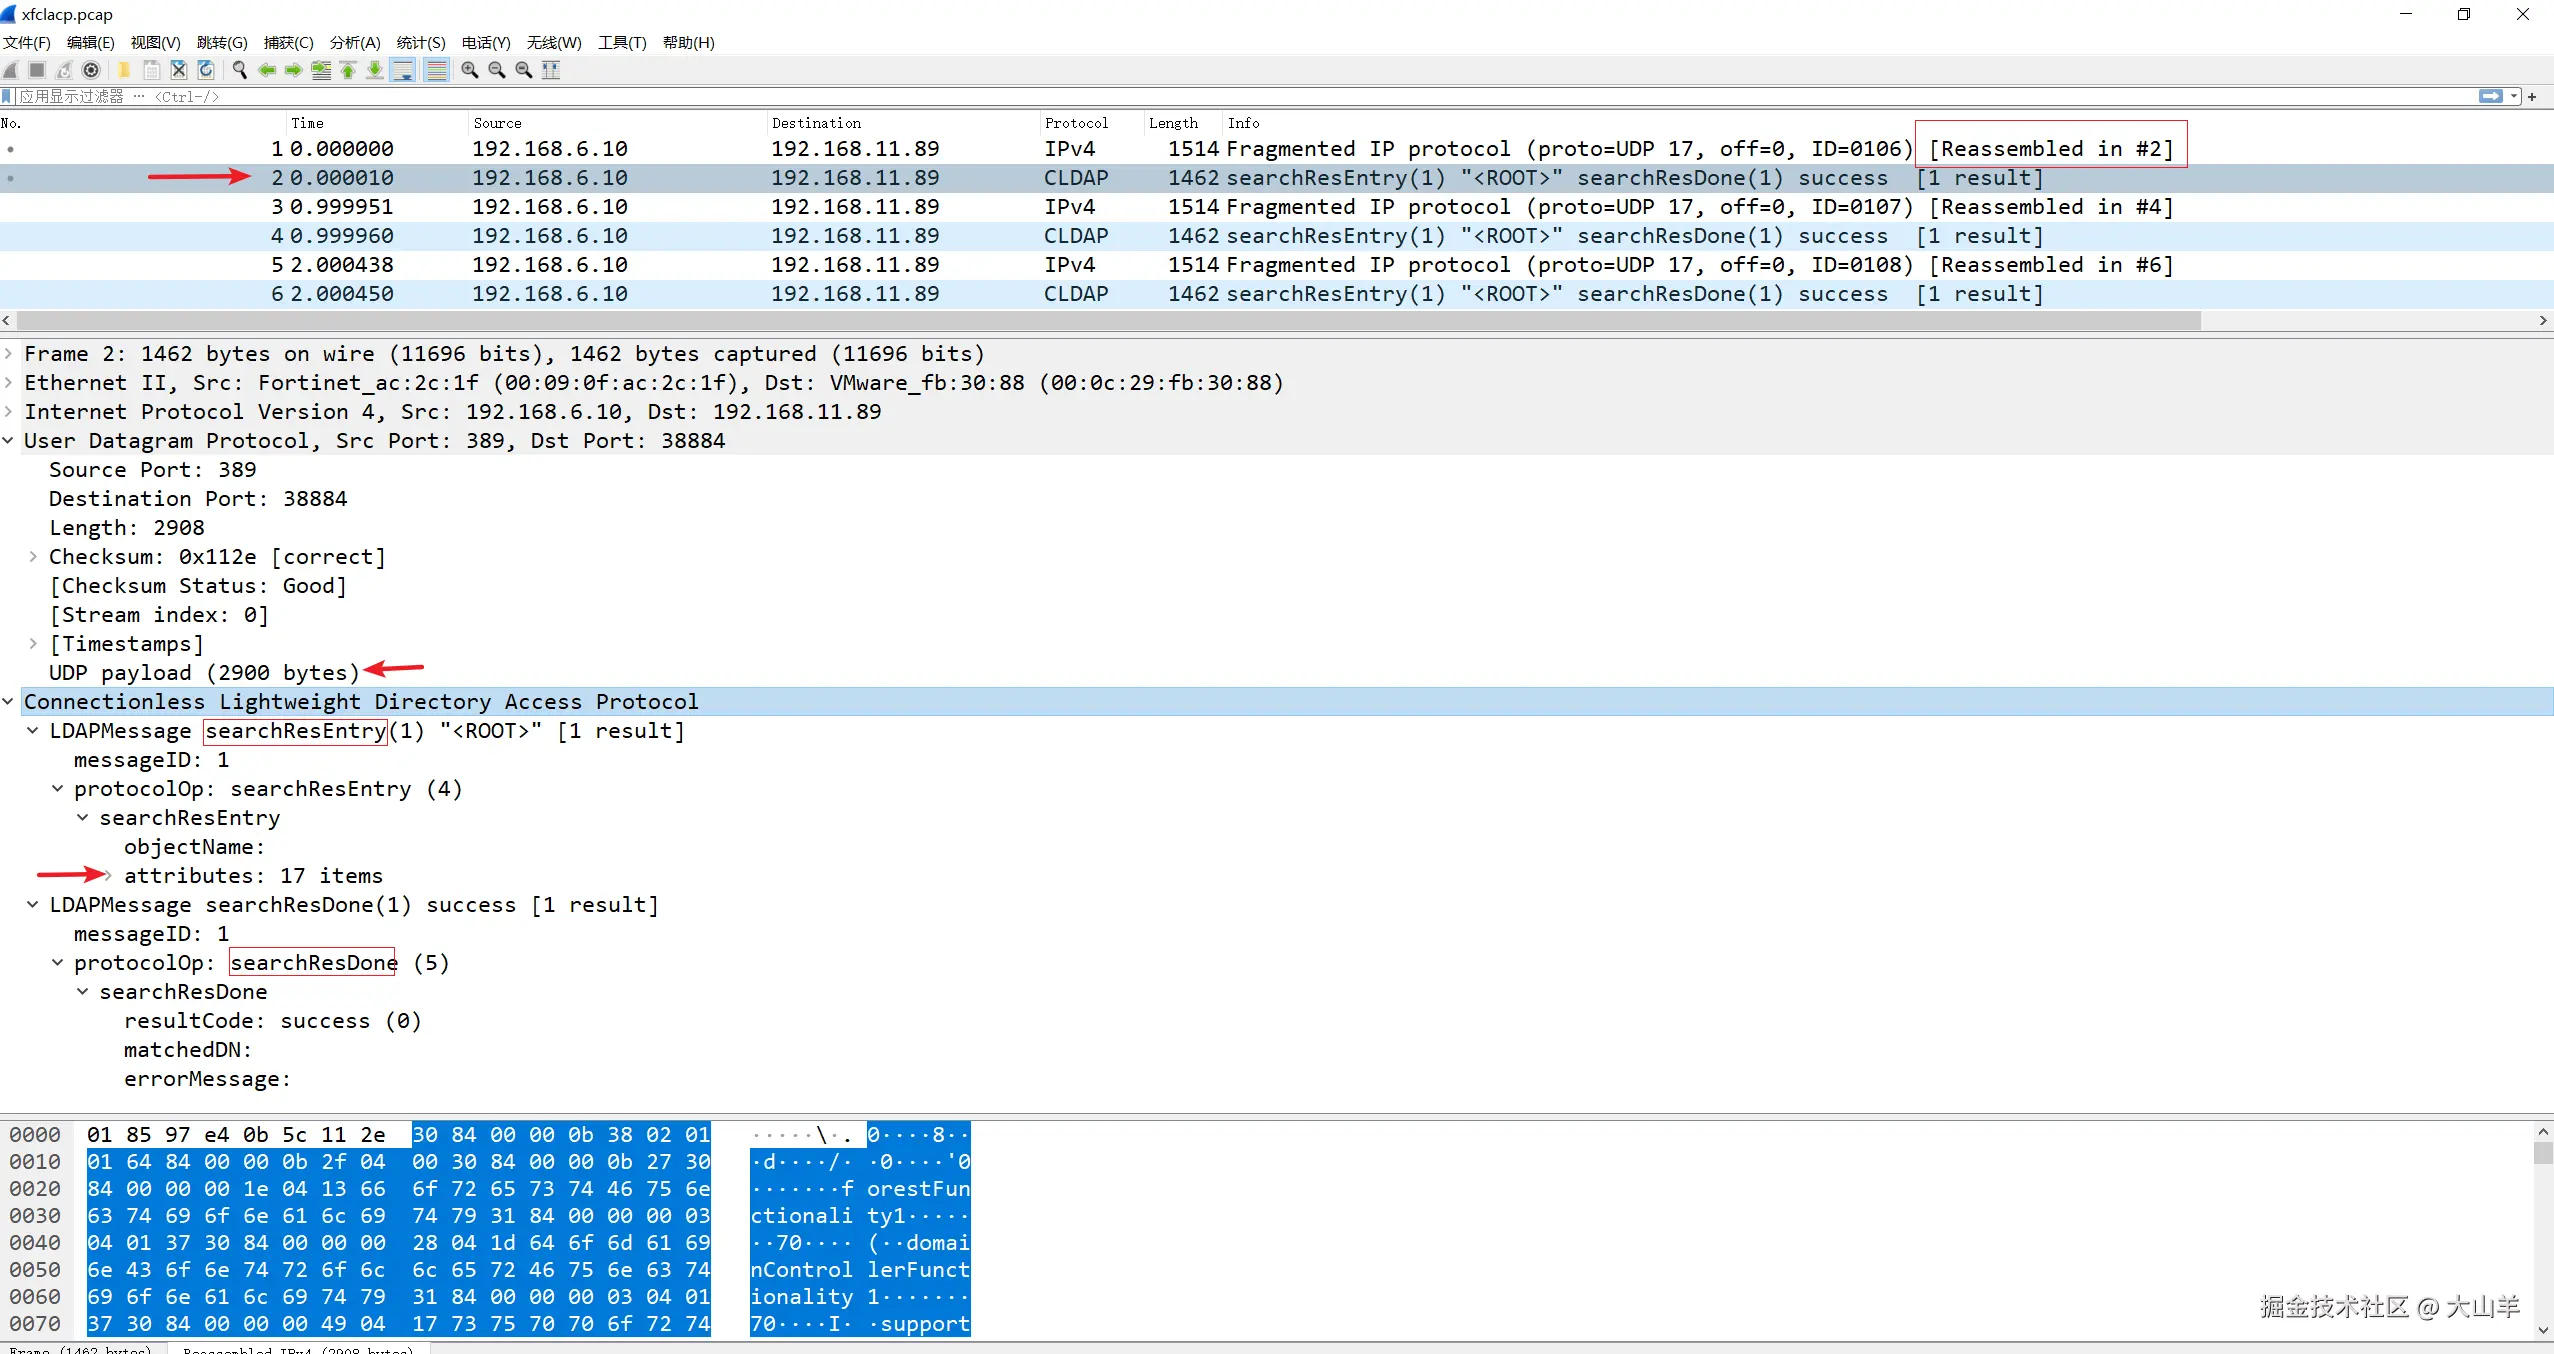This screenshot has width=2554, height=1354.
Task: Click the find packet magnifier icon
Action: tap(240, 70)
